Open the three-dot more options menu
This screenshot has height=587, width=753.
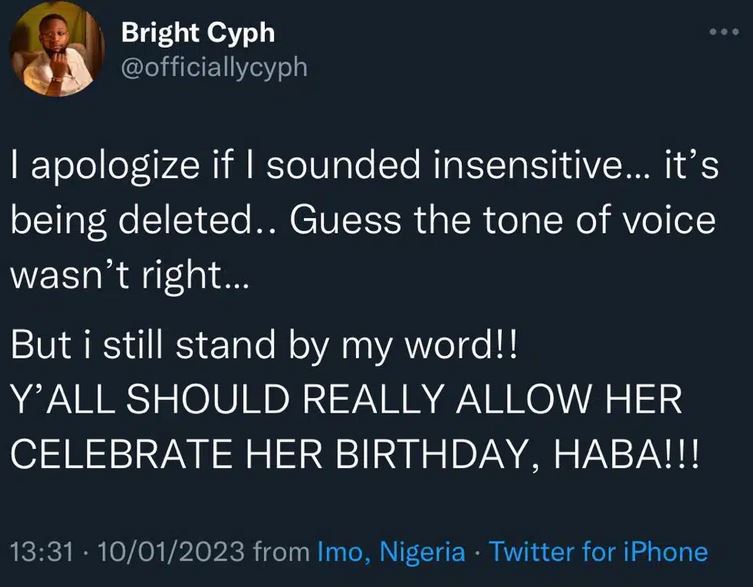tap(720, 32)
